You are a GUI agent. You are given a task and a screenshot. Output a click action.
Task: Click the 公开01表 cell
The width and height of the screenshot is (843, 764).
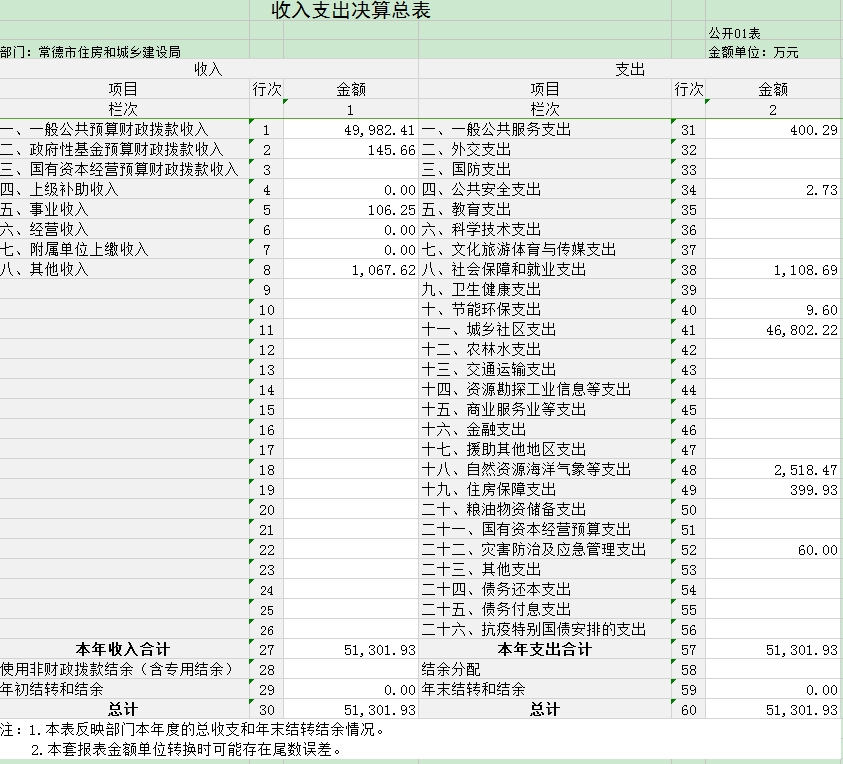(735, 32)
